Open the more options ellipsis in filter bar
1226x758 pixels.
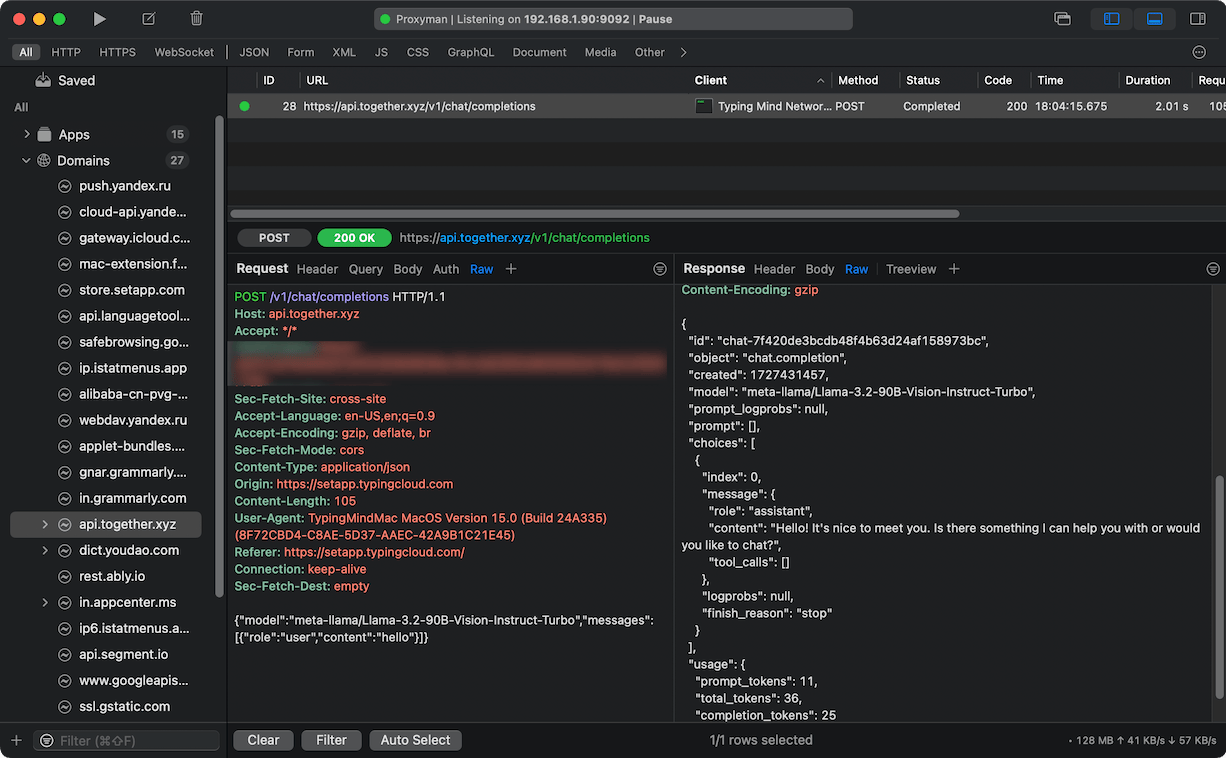pyautogui.click(x=1199, y=52)
